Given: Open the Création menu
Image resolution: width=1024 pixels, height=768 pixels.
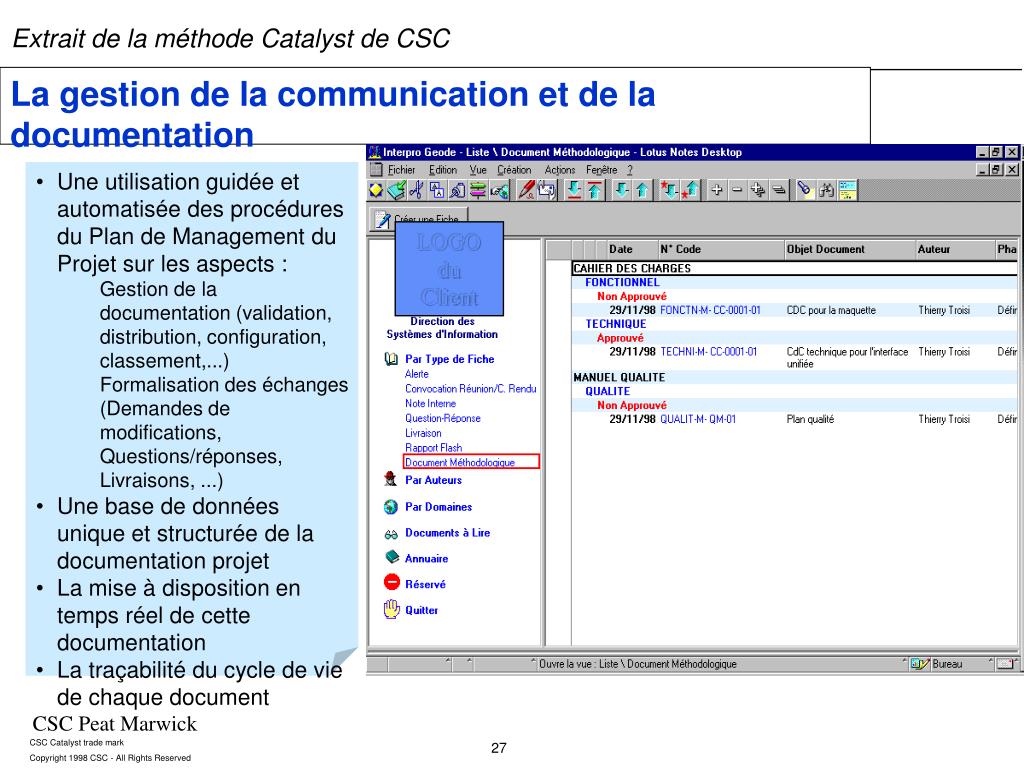Looking at the screenshot, I should (514, 170).
